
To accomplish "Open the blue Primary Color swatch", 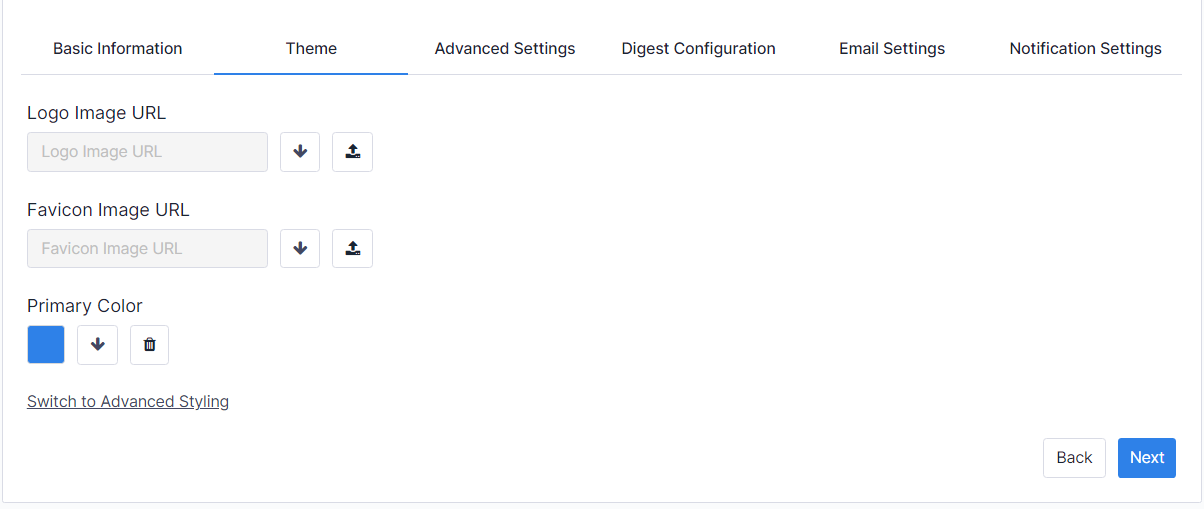I will [46, 345].
